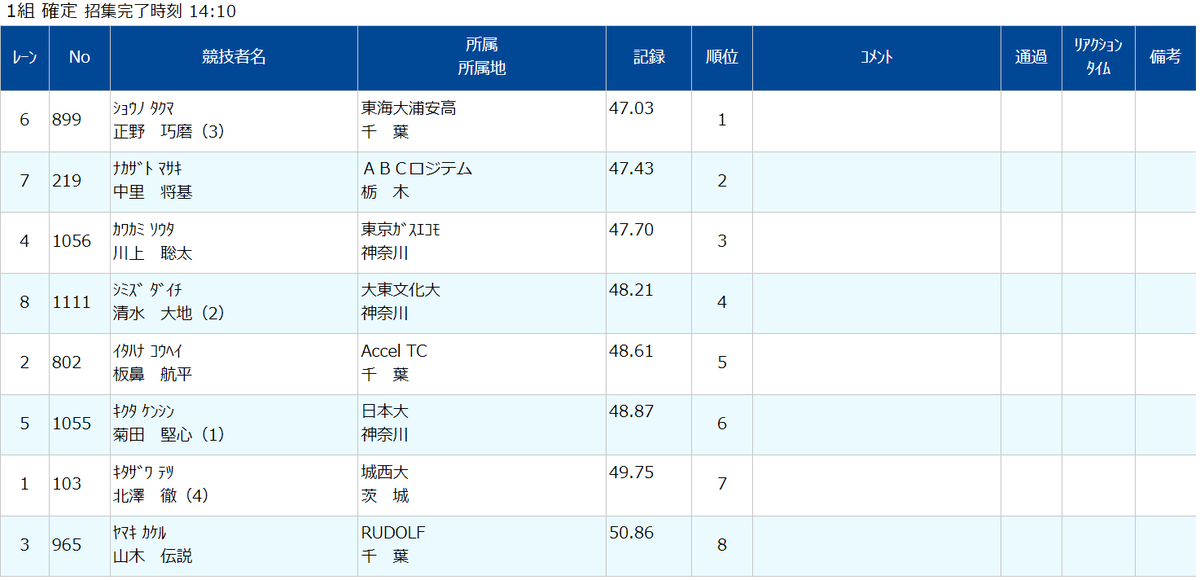
Task: Select the heat title 1組 確定 招集完了時刻 14:10
Action: (x=121, y=12)
